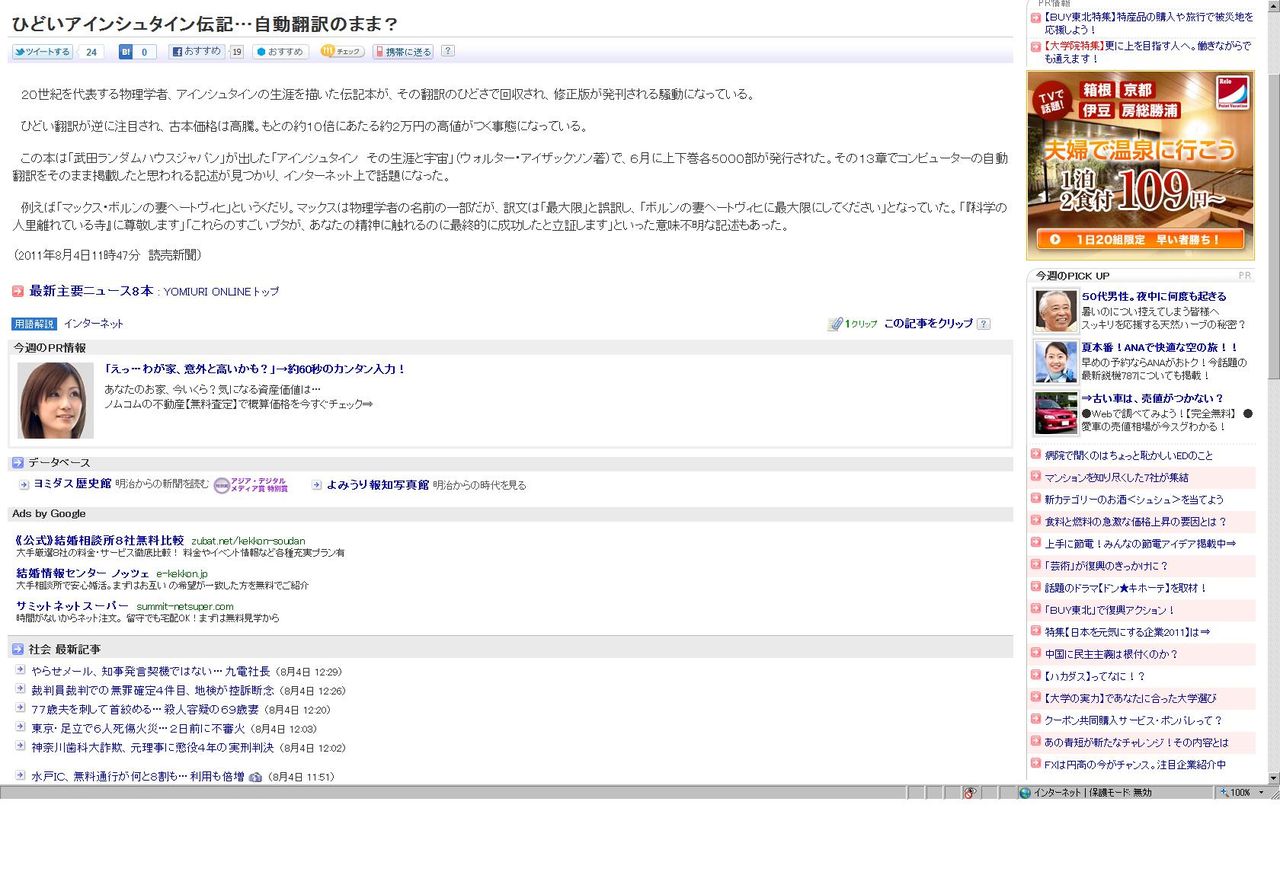1280x891 pixels.
Task: Click この記事をクリップ link
Action: pyautogui.click(x=928, y=324)
